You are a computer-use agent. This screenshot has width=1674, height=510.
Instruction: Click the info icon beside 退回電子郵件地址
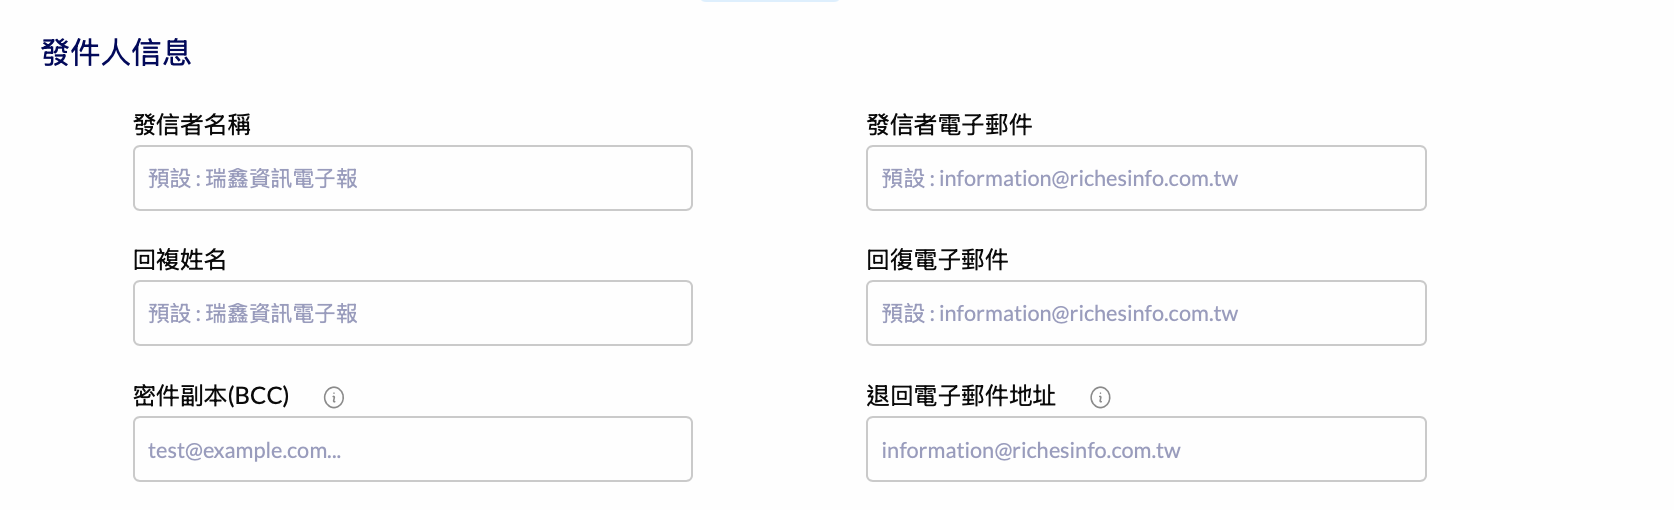(x=1100, y=397)
